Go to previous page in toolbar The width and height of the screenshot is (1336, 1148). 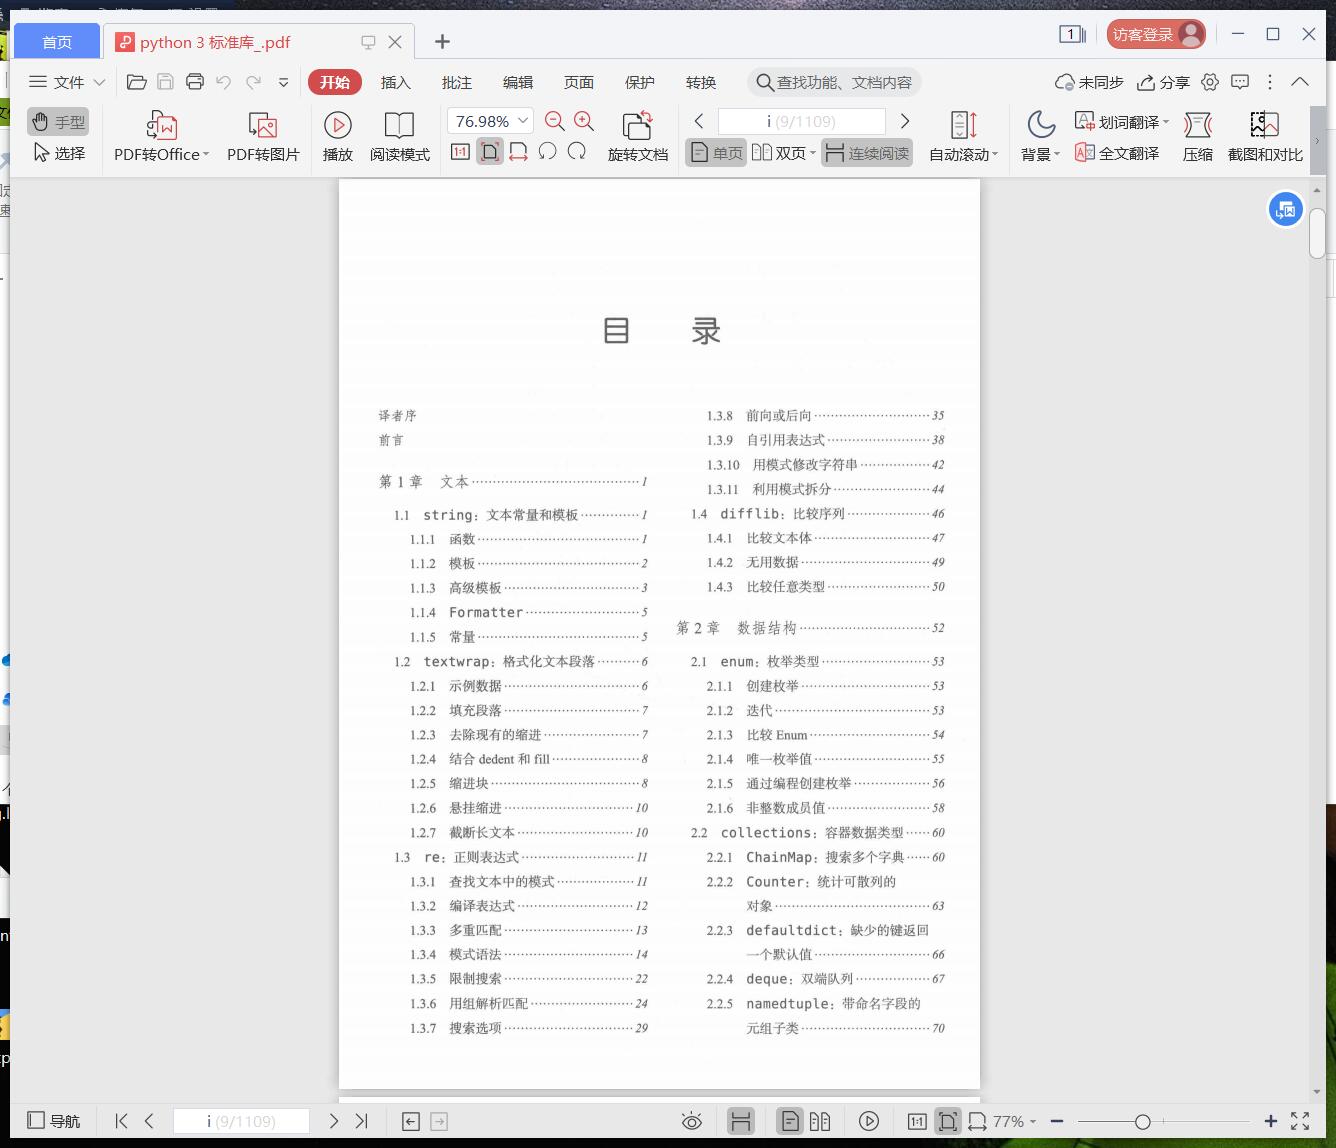(699, 121)
